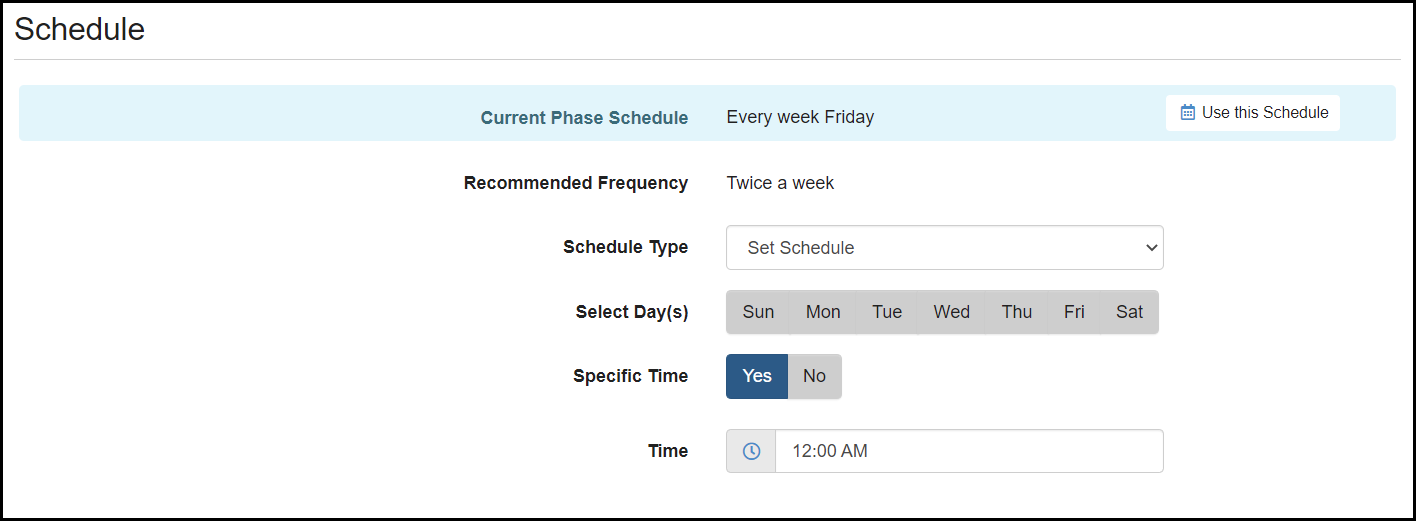Click the Time field showing 12:00 AM
1416x521 pixels.
968,451
